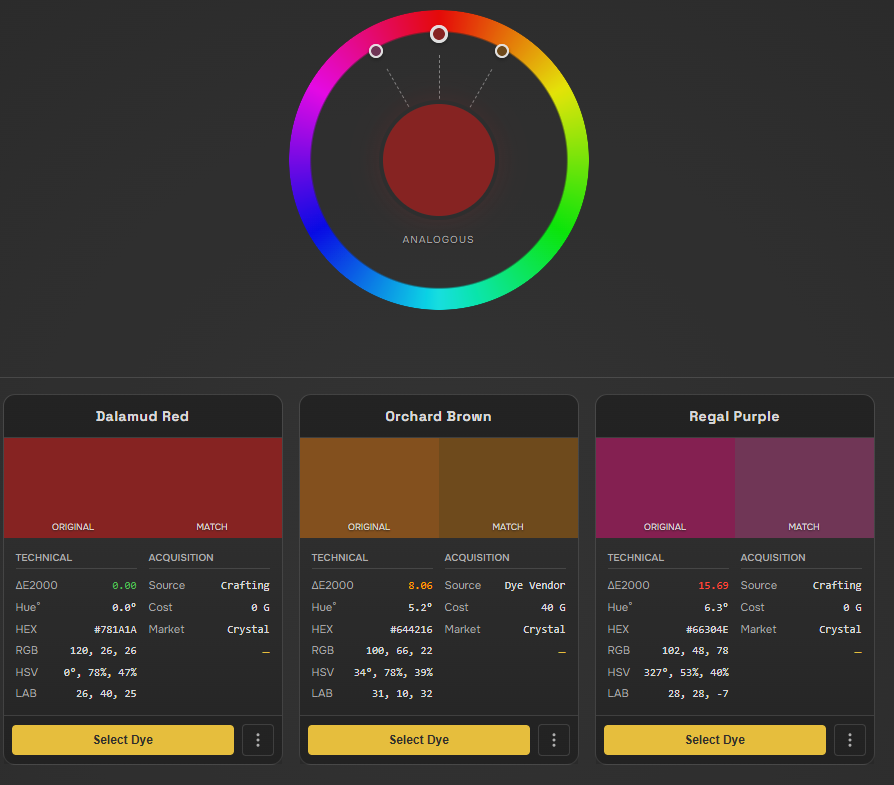The image size is (894, 785).
Task: Click the purple analogous handle on color wheel
Action: pos(376,51)
